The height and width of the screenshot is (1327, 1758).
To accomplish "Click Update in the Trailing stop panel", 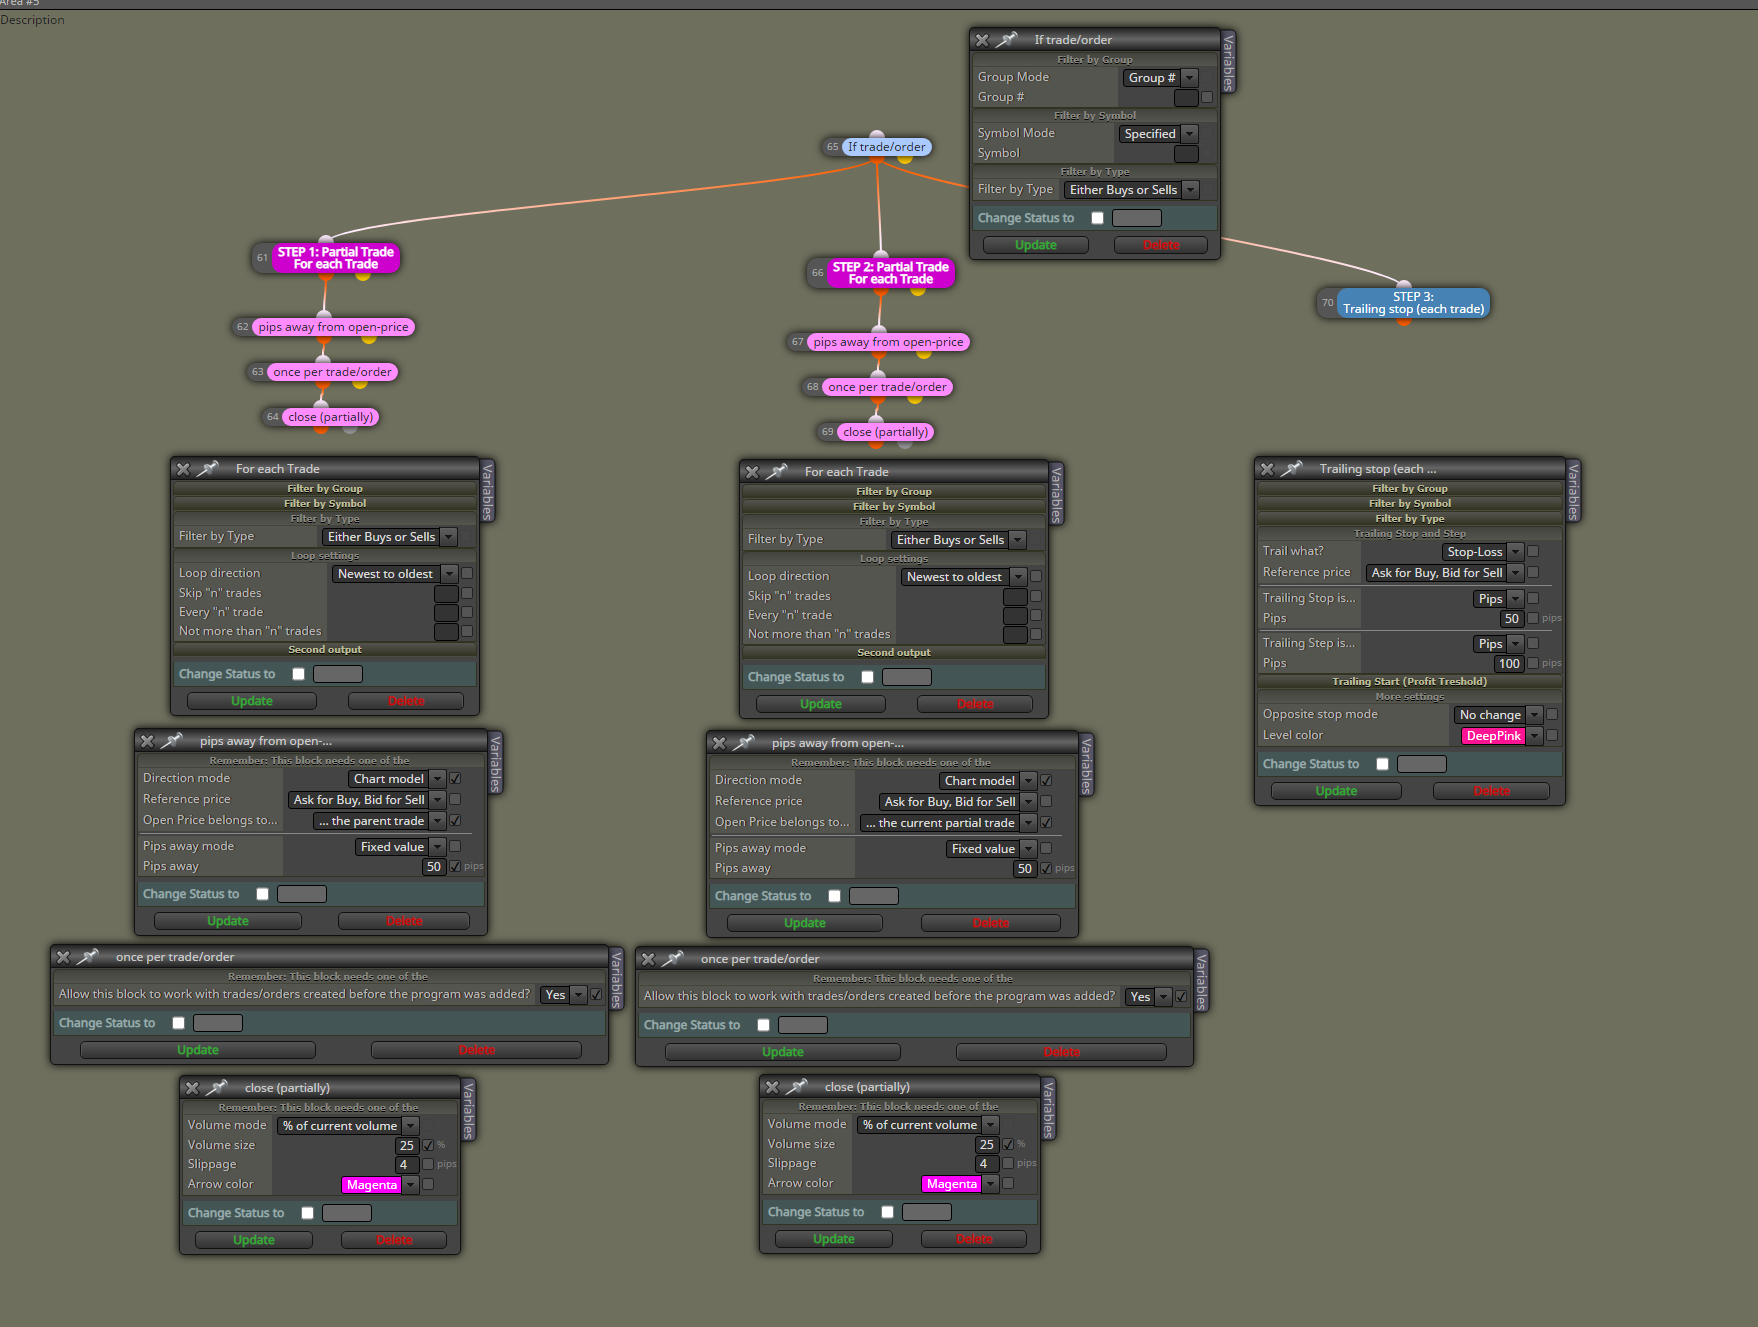I will pos(1336,791).
